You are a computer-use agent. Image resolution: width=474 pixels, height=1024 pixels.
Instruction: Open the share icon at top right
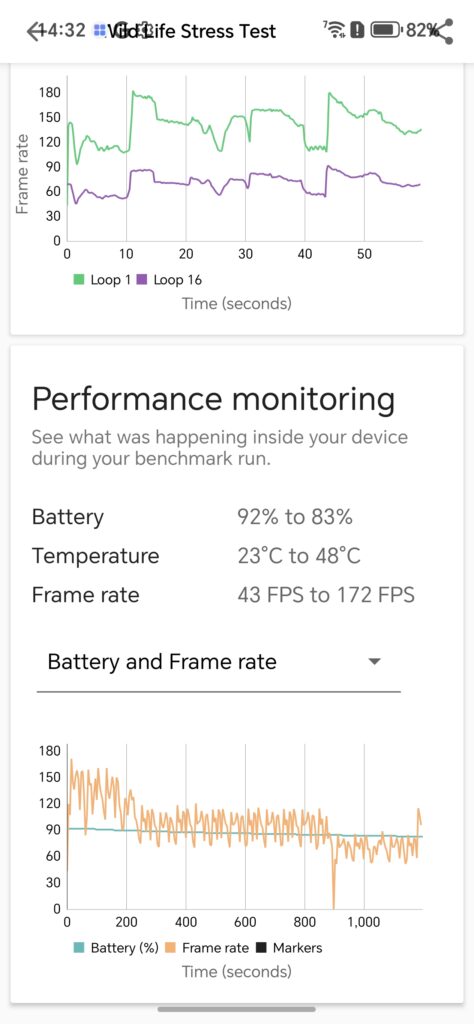pyautogui.click(x=445, y=31)
